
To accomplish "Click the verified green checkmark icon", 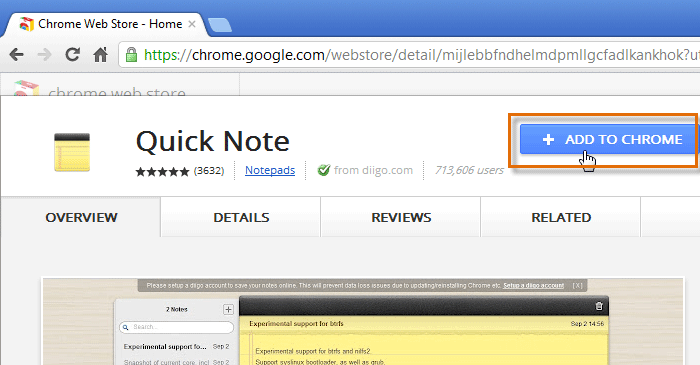I will point(324,170).
